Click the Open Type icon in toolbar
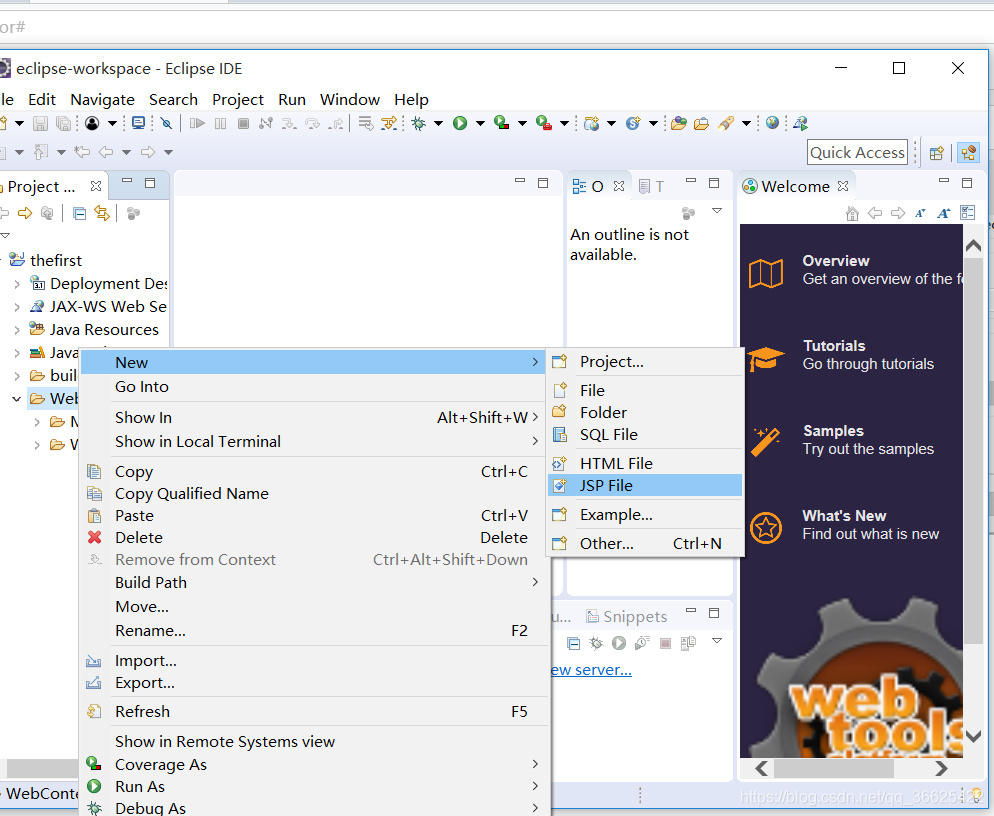The image size is (994, 816). tap(679, 123)
